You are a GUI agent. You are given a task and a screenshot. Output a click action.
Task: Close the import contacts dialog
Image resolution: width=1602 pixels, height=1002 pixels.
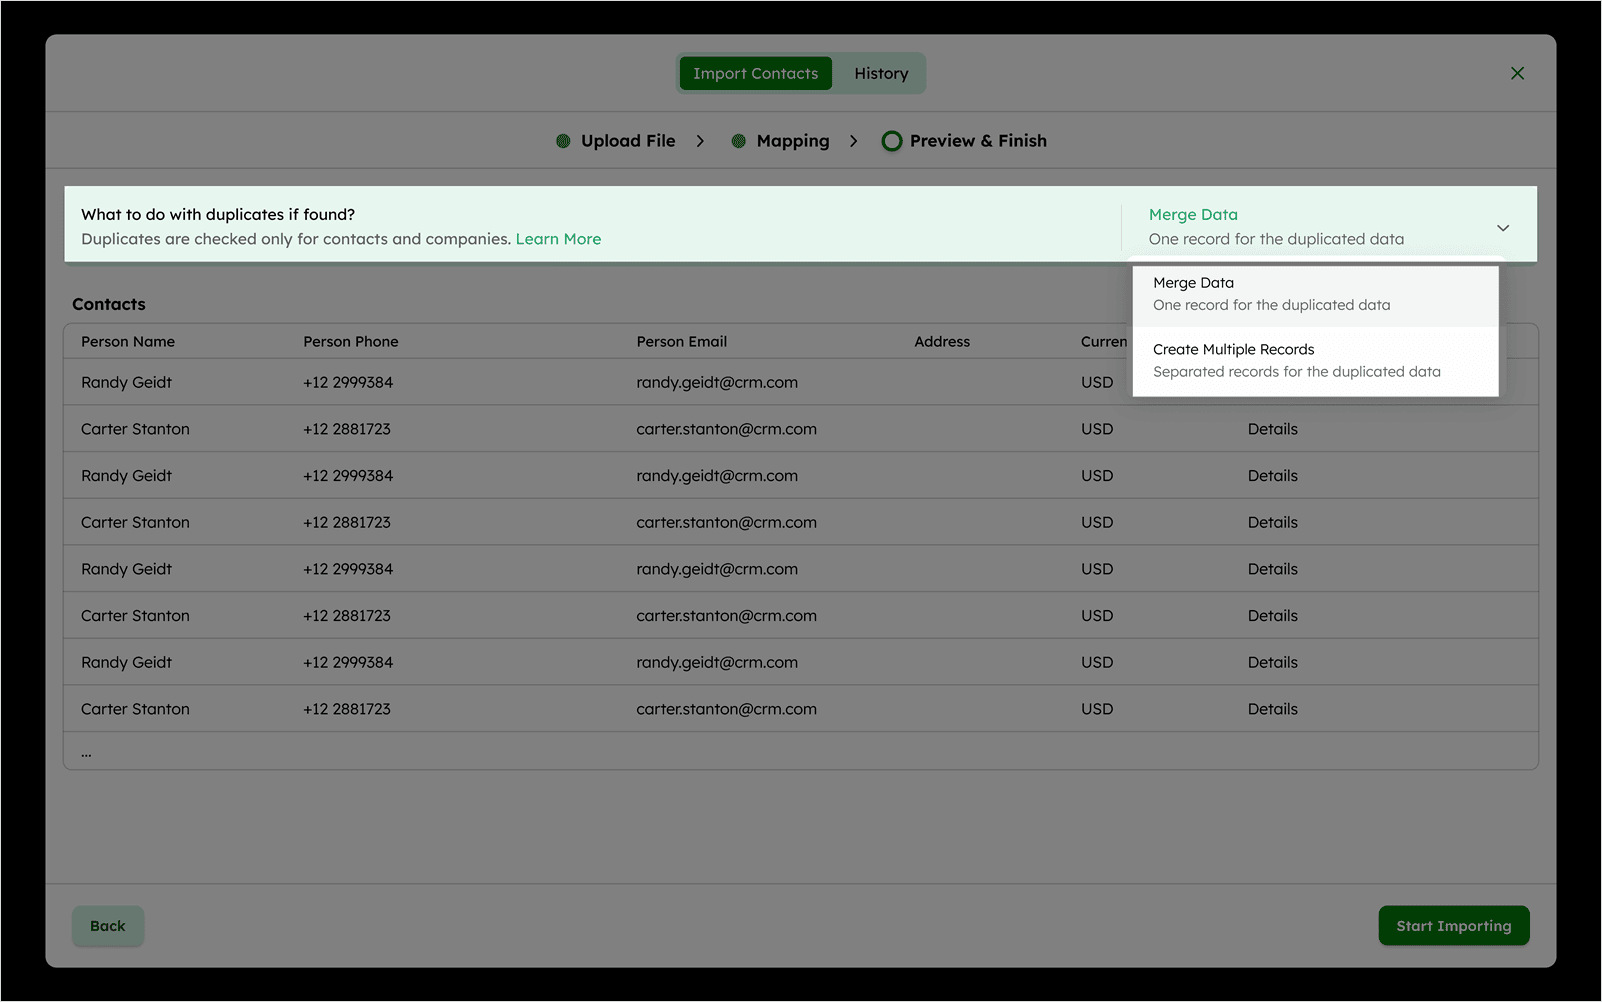pos(1517,73)
